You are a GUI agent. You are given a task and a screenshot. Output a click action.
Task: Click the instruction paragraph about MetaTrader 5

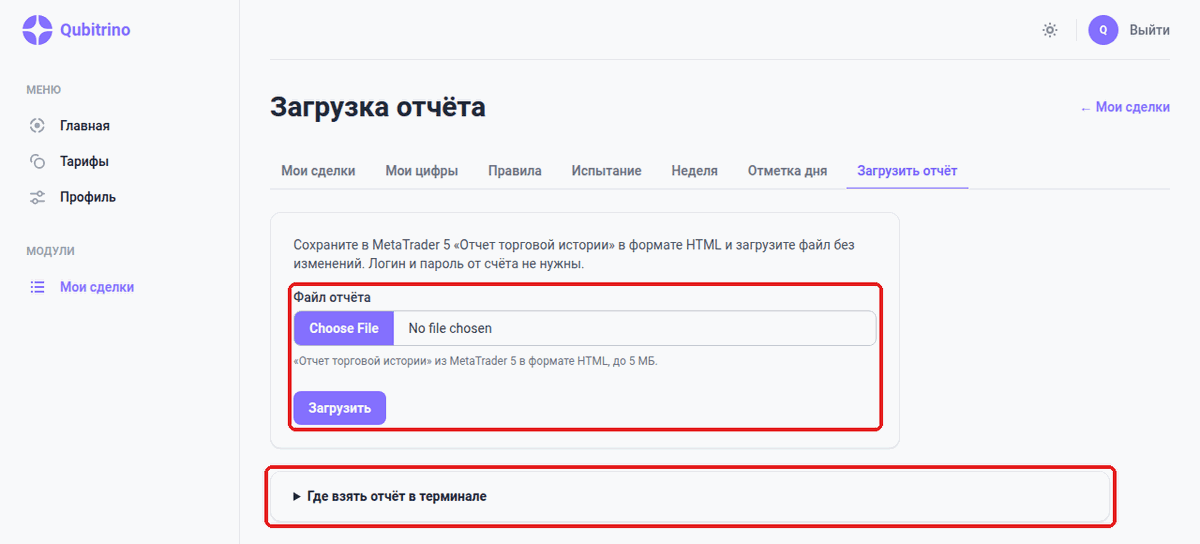click(574, 255)
